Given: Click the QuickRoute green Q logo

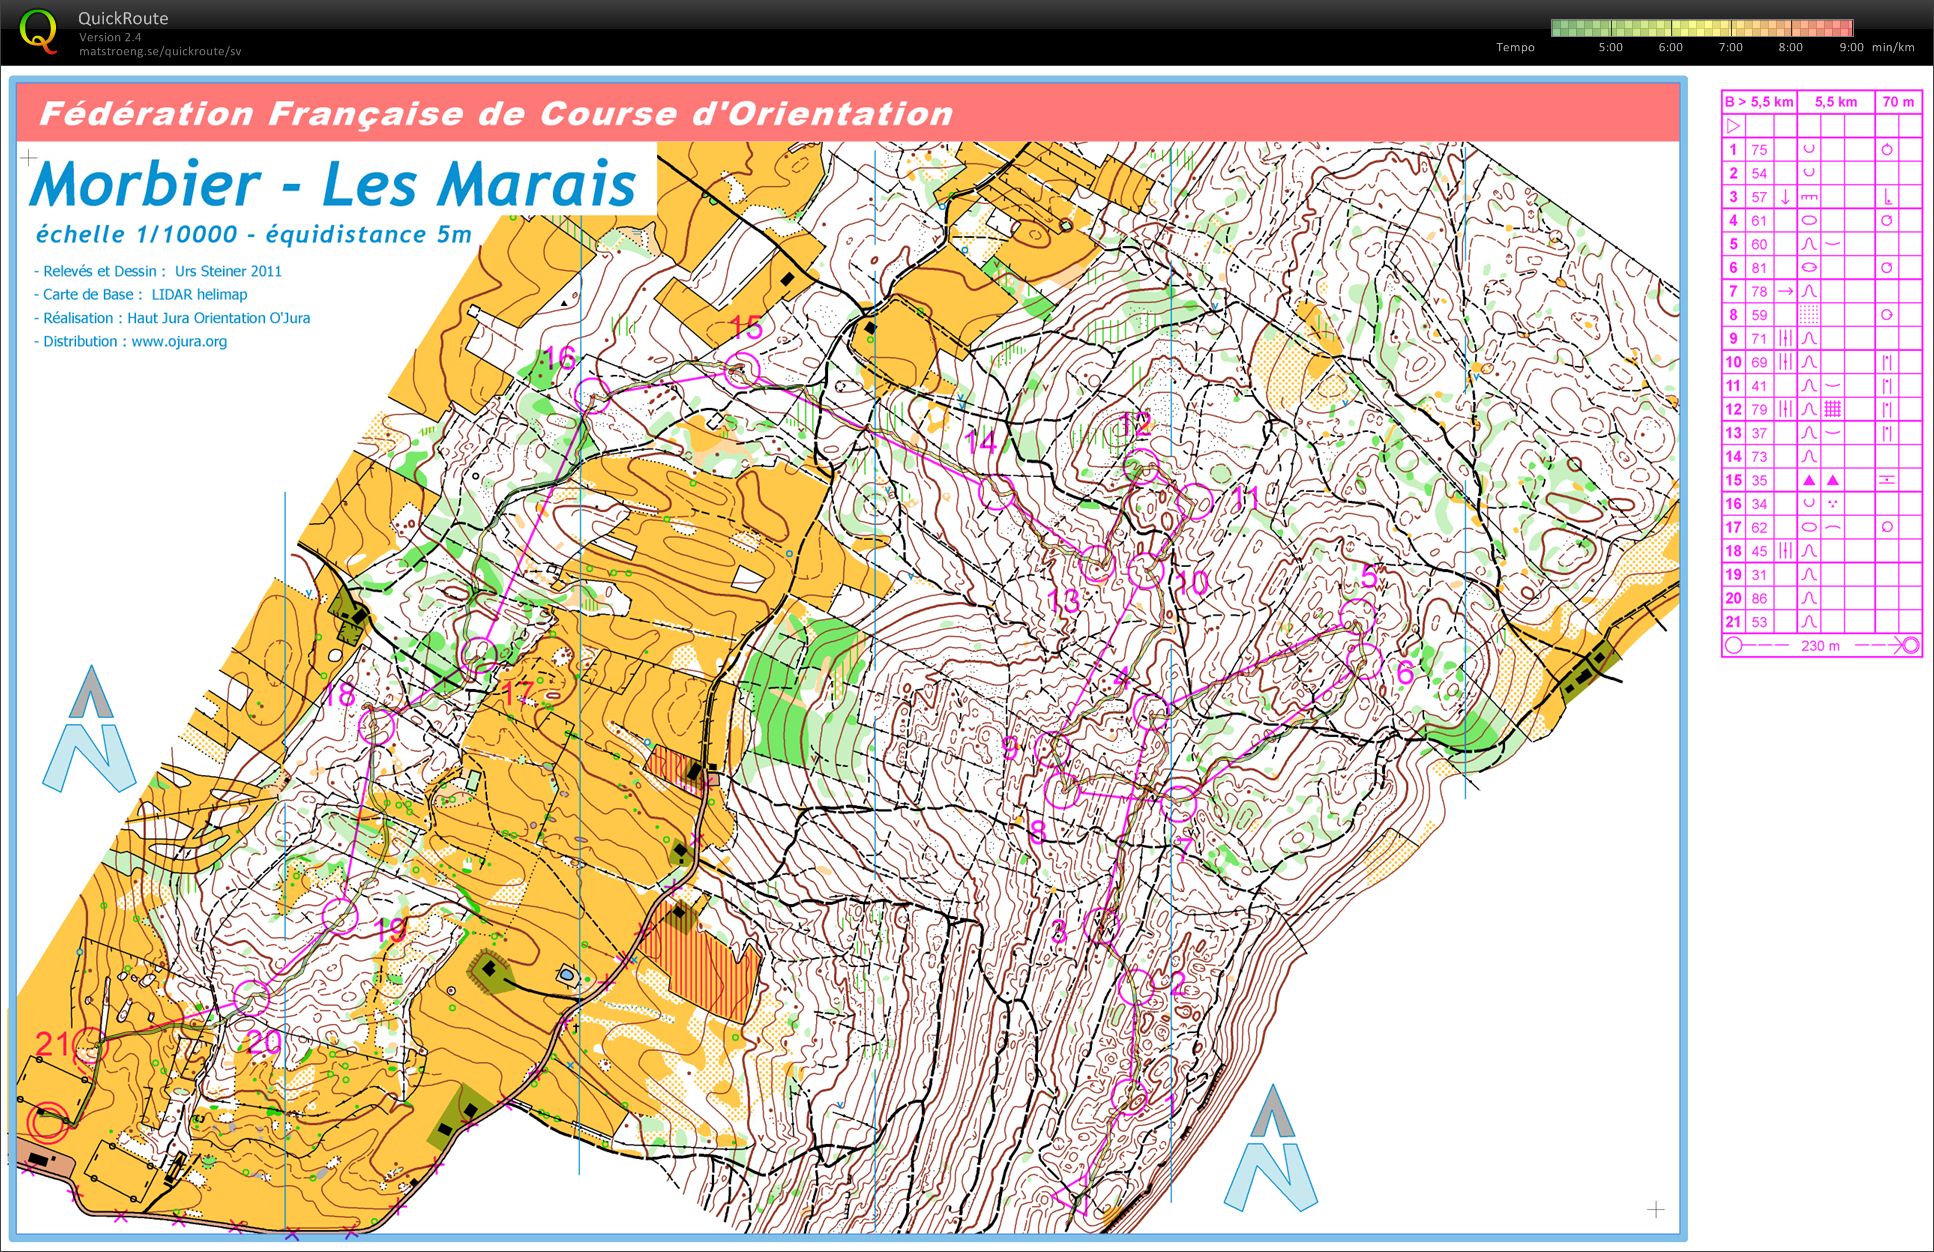Looking at the screenshot, I should coord(38,30).
